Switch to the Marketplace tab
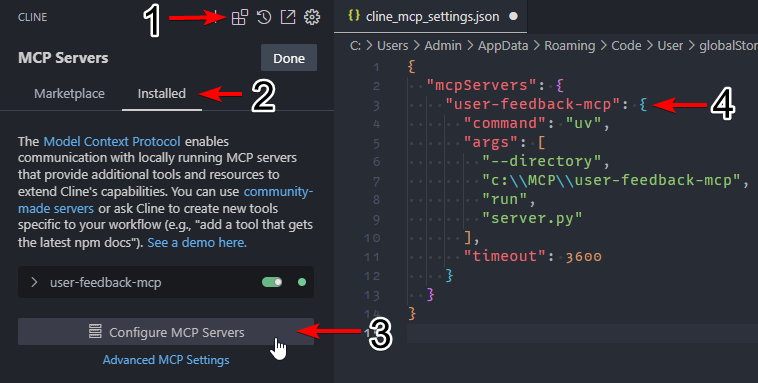Image resolution: width=758 pixels, height=383 pixels. (69, 93)
